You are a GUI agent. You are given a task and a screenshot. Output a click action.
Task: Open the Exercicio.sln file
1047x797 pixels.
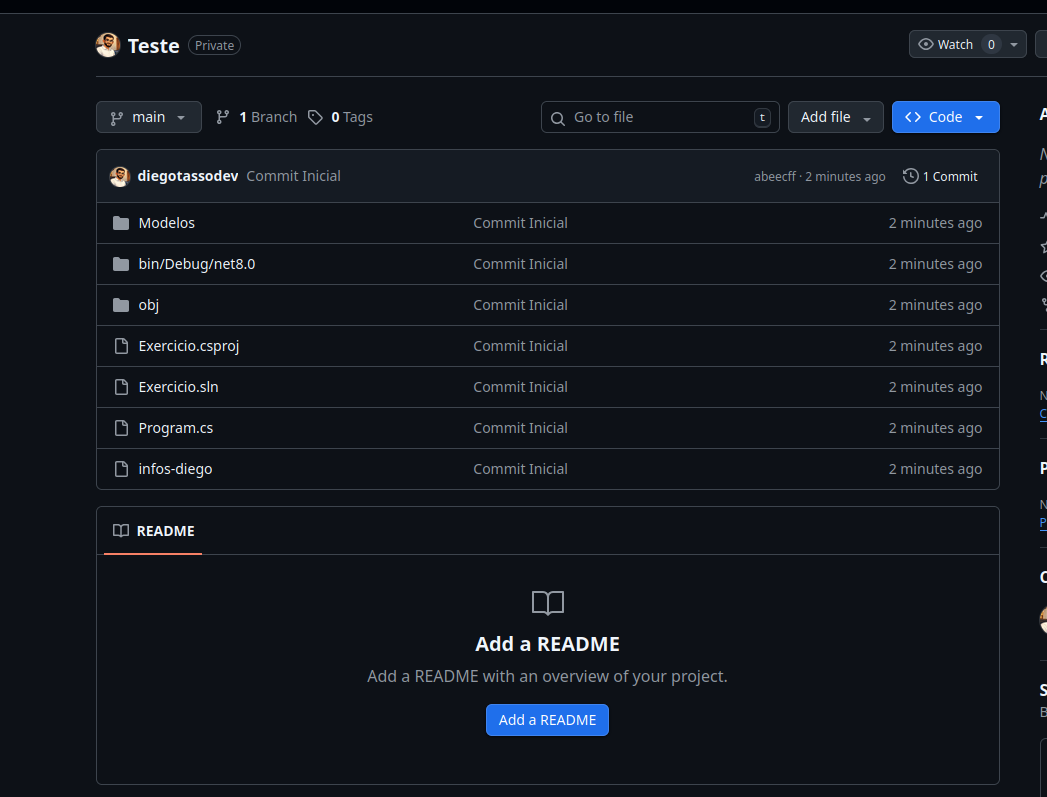tap(178, 387)
